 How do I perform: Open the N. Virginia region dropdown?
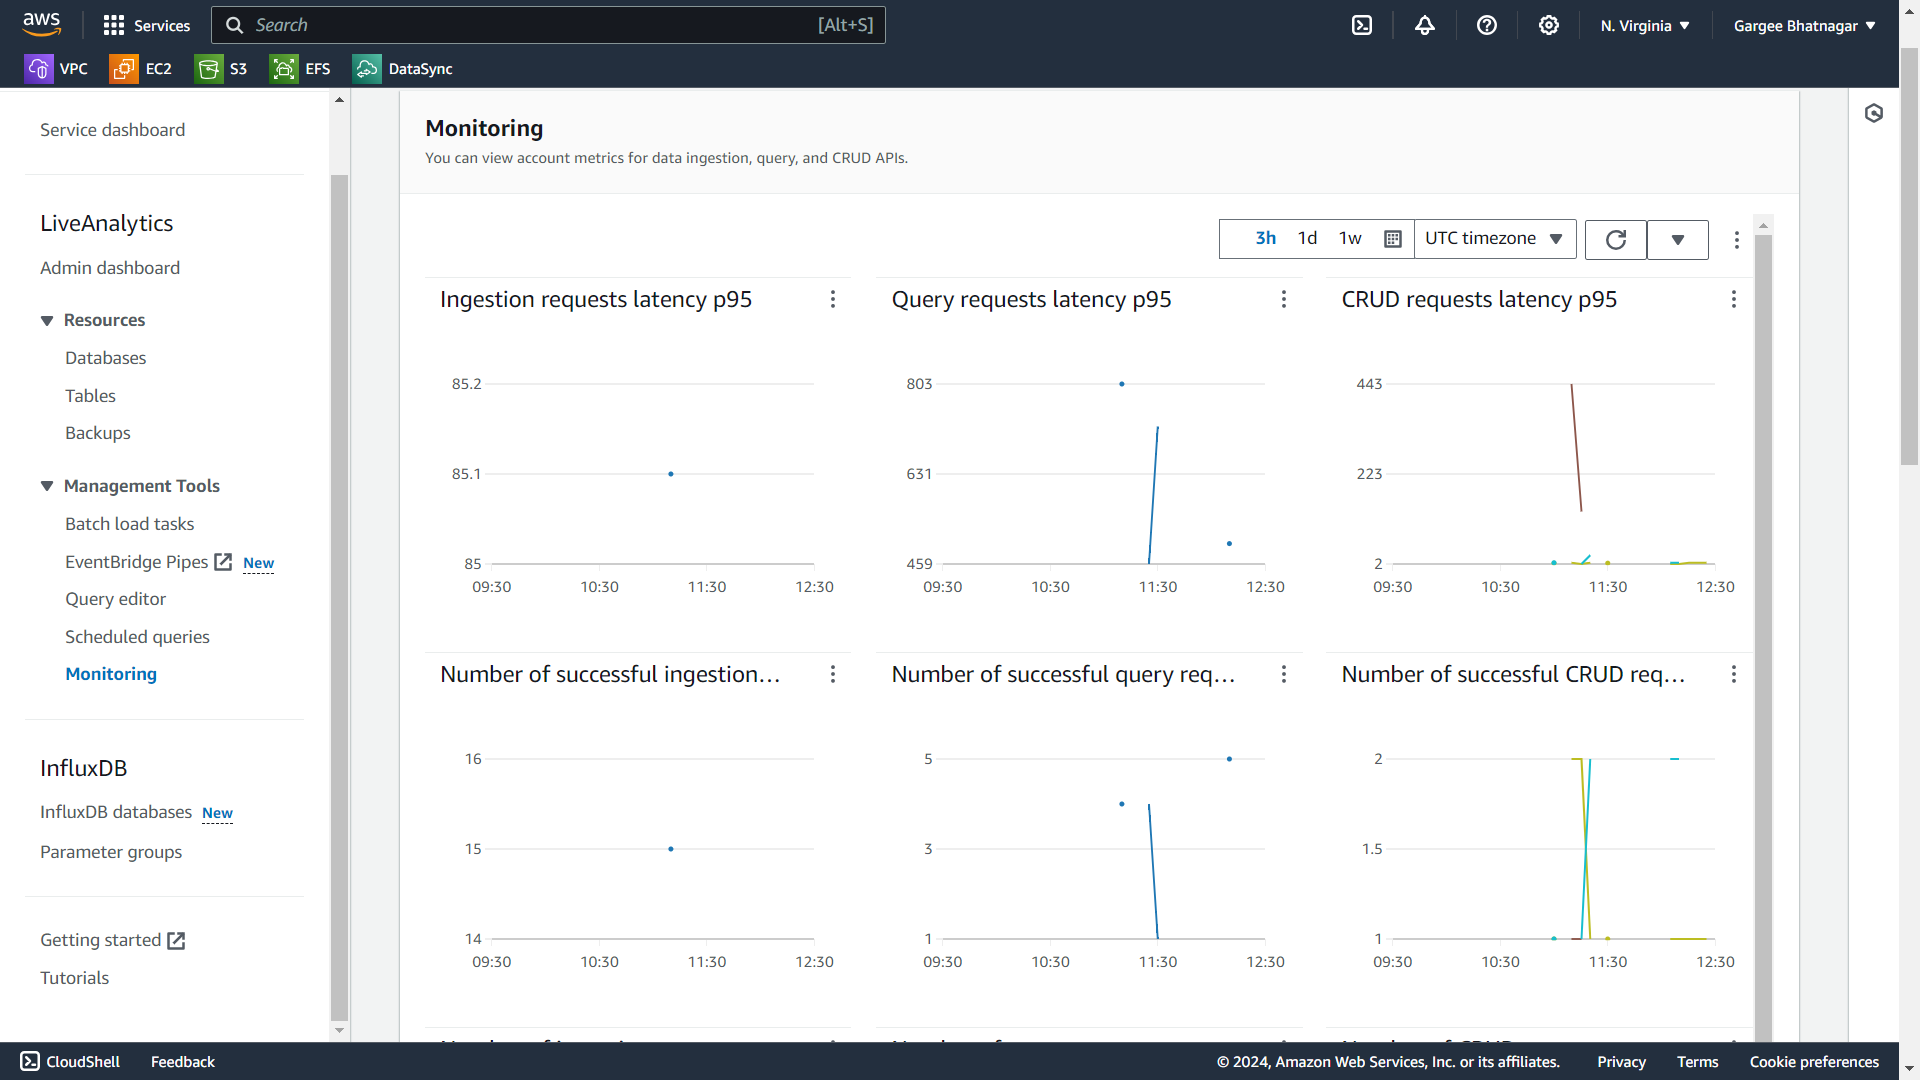pyautogui.click(x=1644, y=26)
